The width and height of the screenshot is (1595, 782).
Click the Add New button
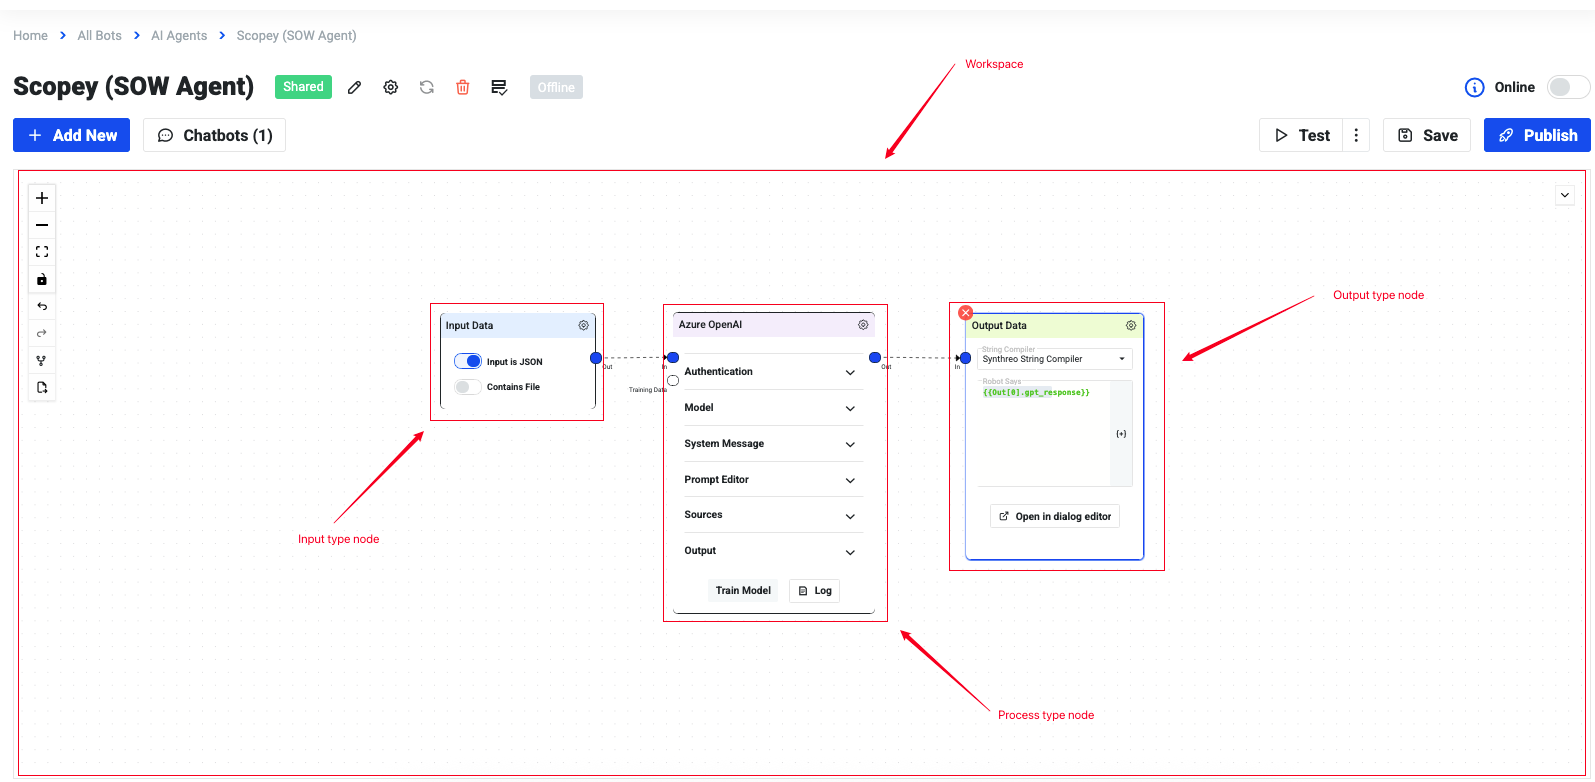click(x=72, y=135)
